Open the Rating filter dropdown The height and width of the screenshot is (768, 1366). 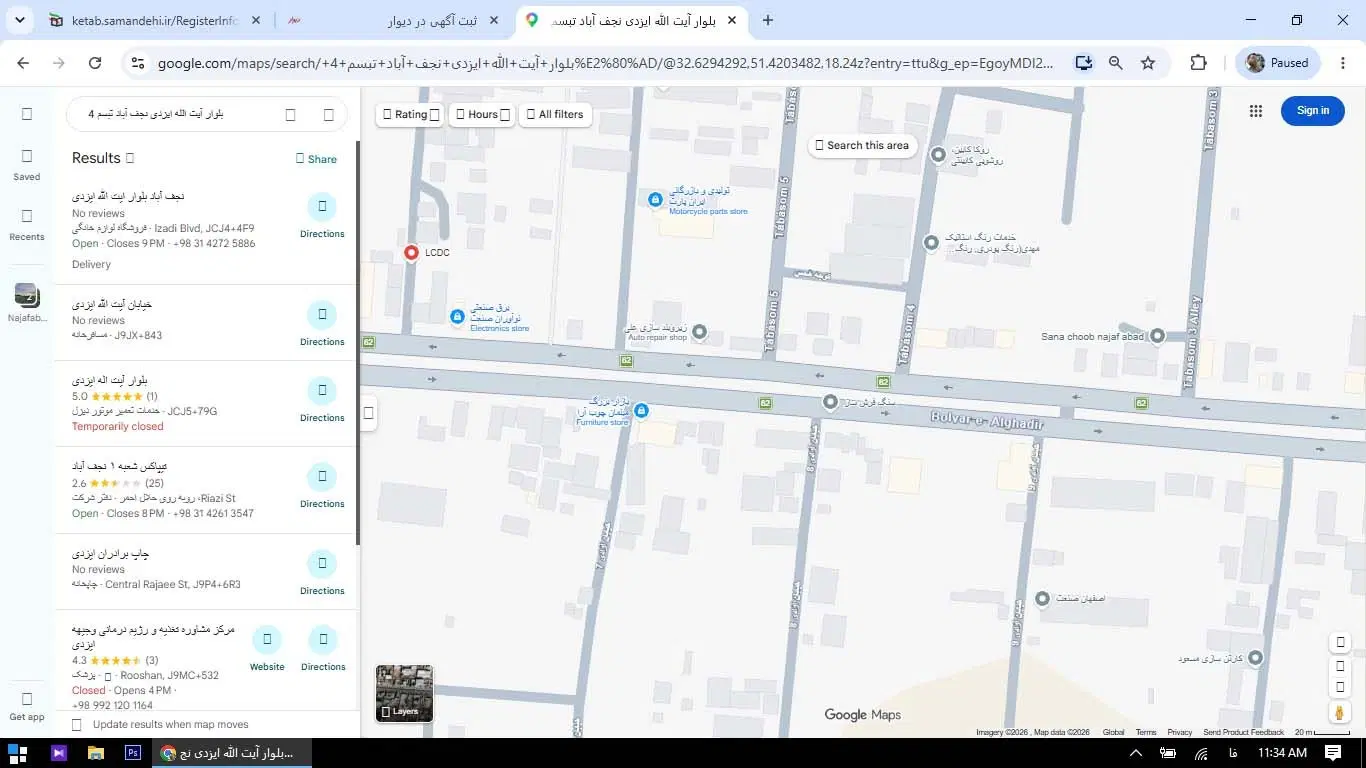(410, 114)
